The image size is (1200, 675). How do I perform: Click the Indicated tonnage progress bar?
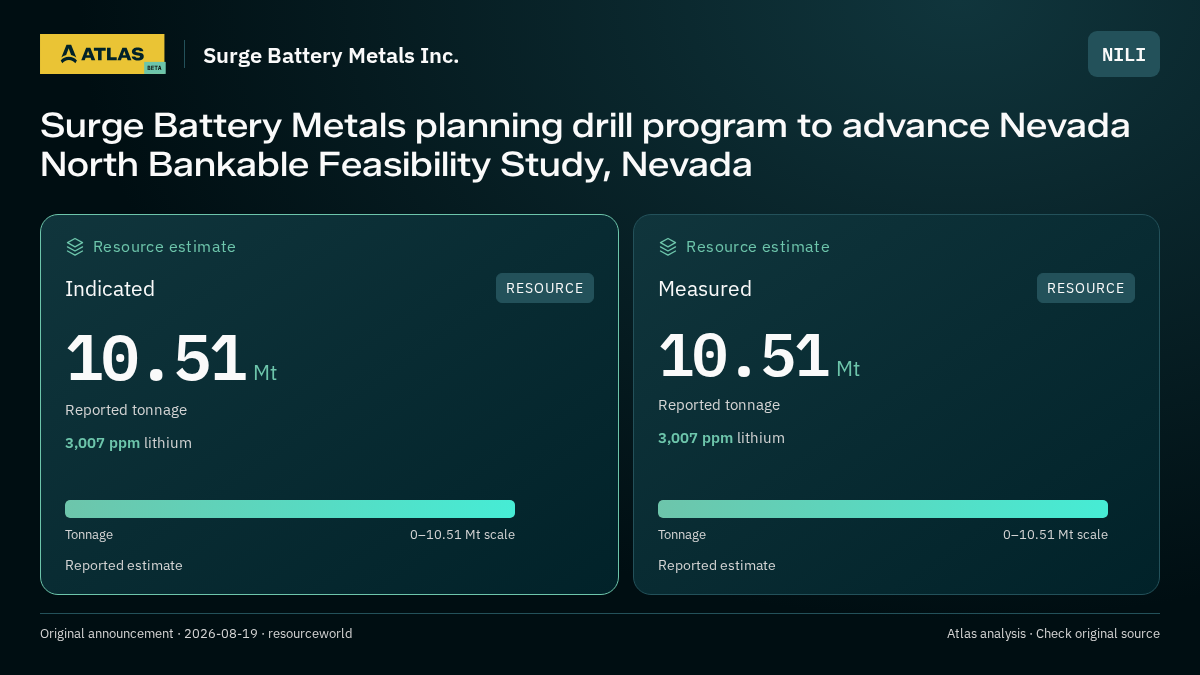point(290,509)
